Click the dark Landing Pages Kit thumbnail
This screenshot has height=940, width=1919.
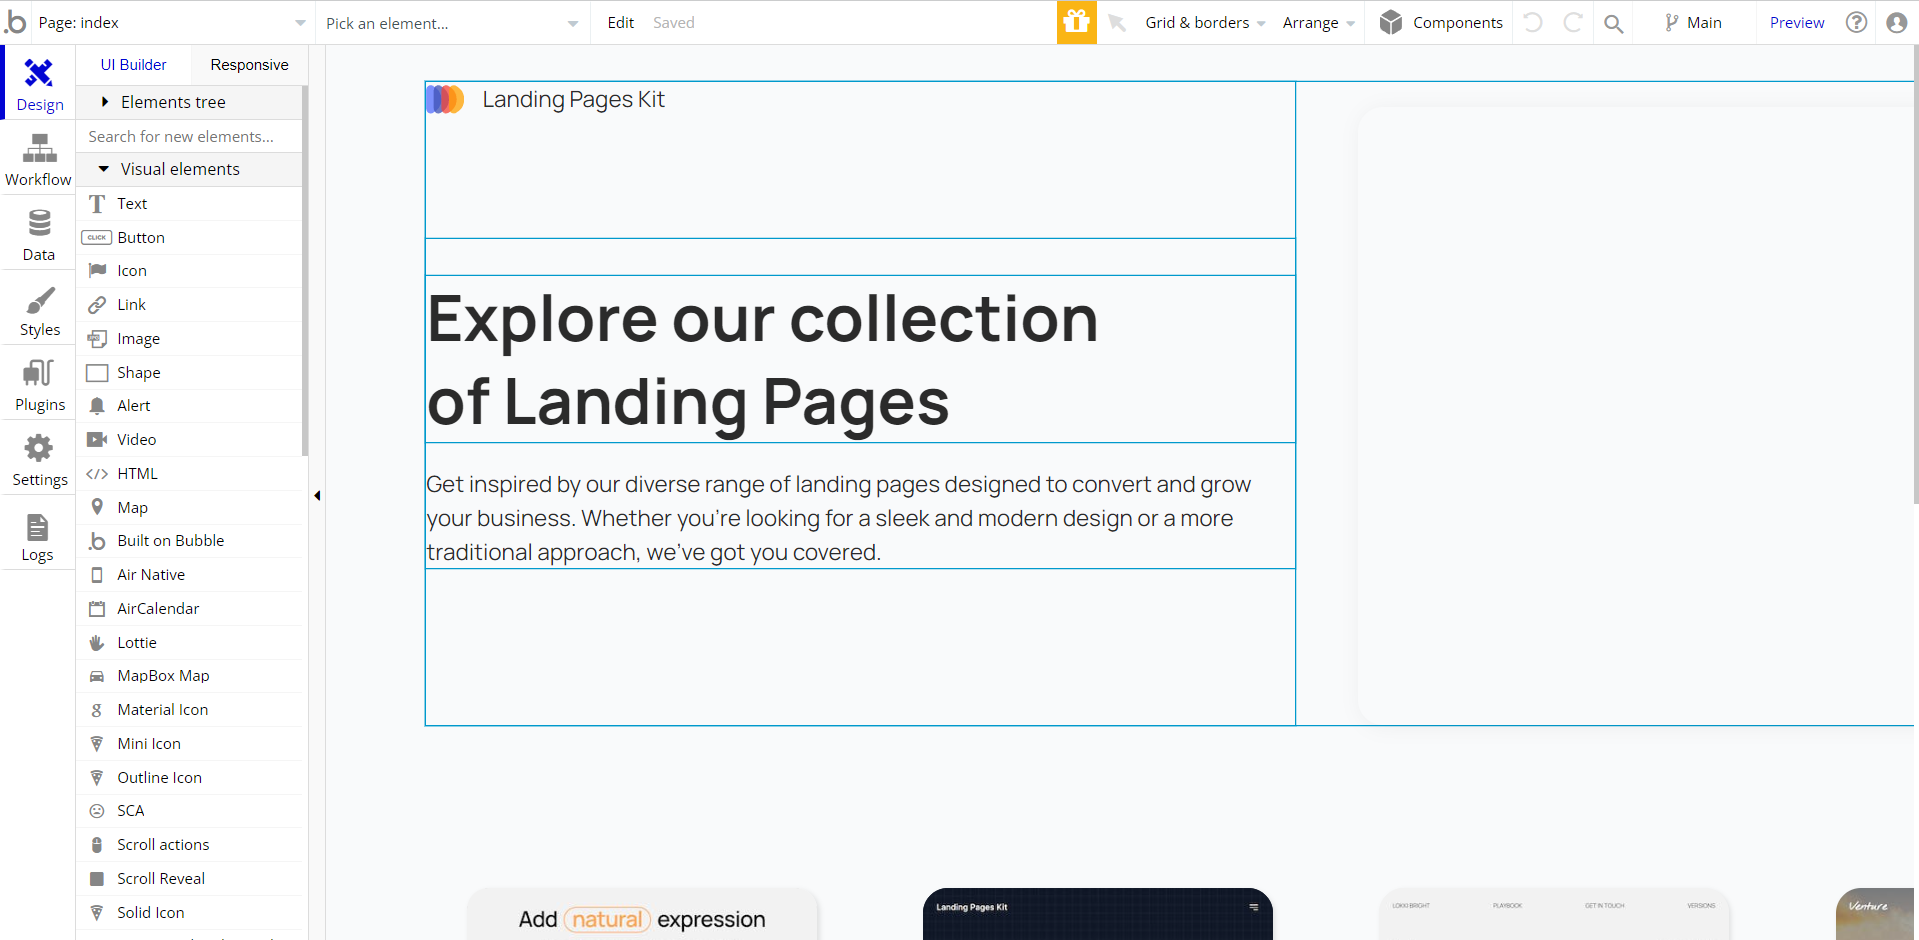(1097, 914)
